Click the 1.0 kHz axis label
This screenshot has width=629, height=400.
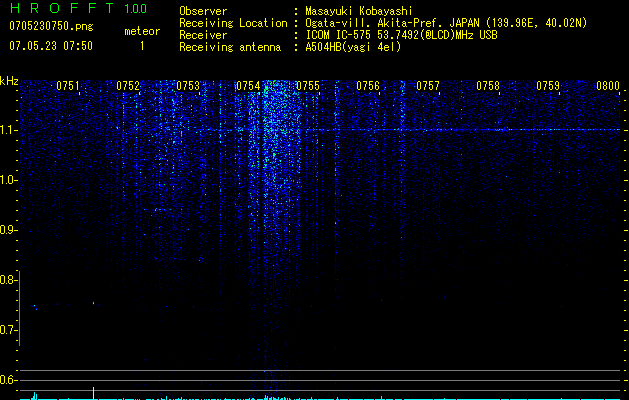(7, 180)
